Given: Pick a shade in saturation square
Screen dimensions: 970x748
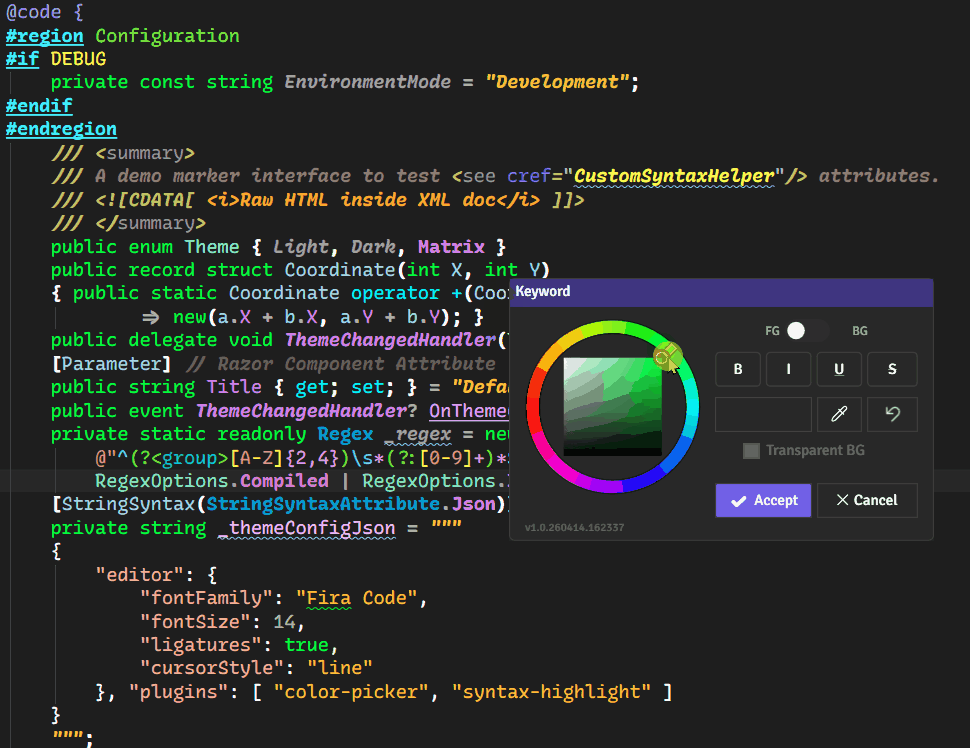Looking at the screenshot, I should pos(612,406).
